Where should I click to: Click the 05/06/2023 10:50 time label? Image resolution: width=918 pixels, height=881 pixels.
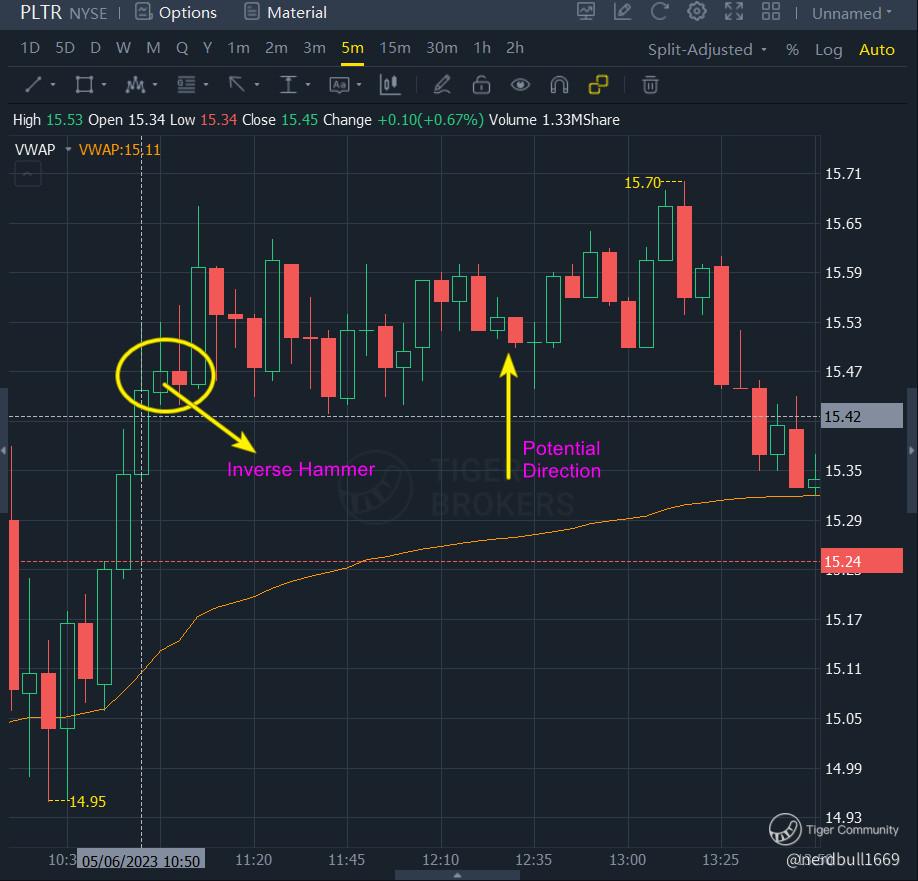coord(141,861)
